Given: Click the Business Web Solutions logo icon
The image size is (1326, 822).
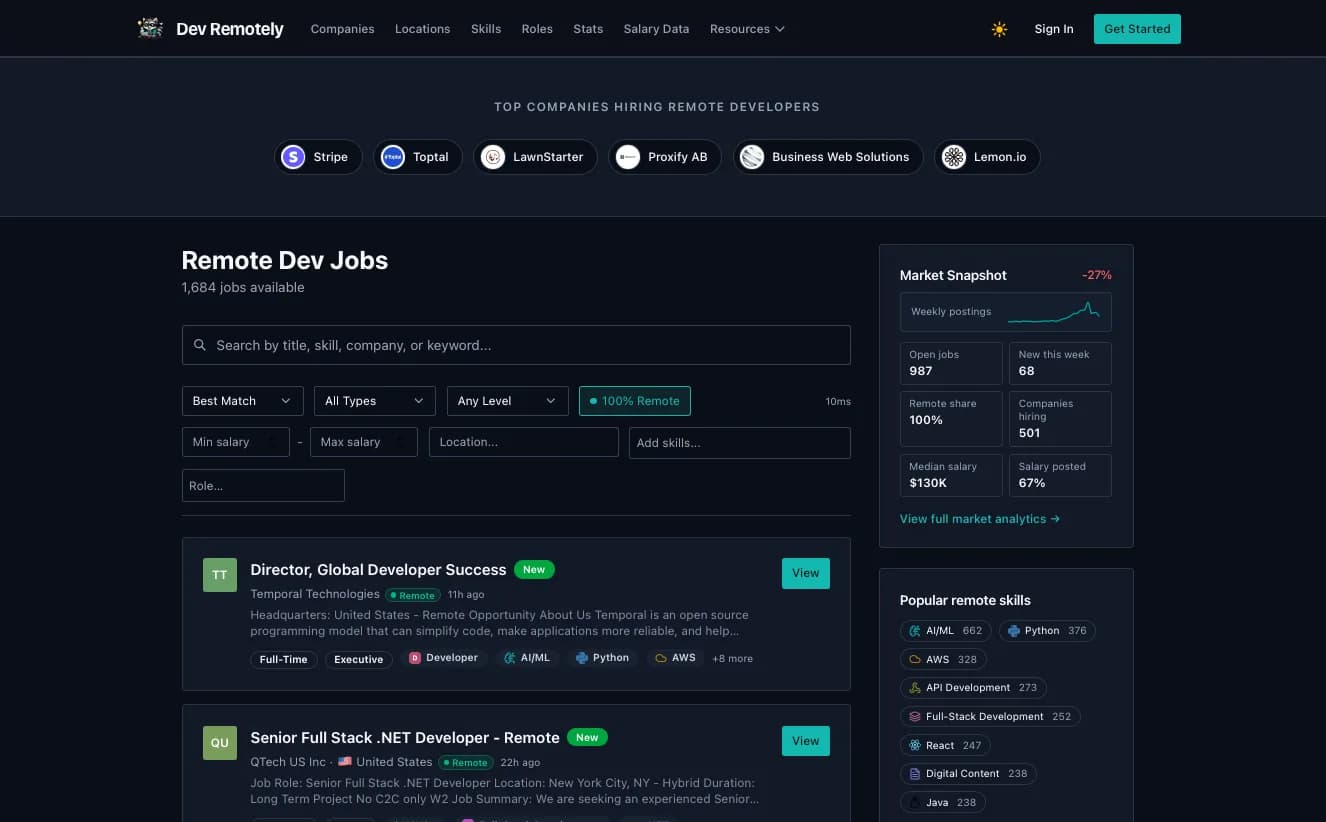Looking at the screenshot, I should [752, 157].
